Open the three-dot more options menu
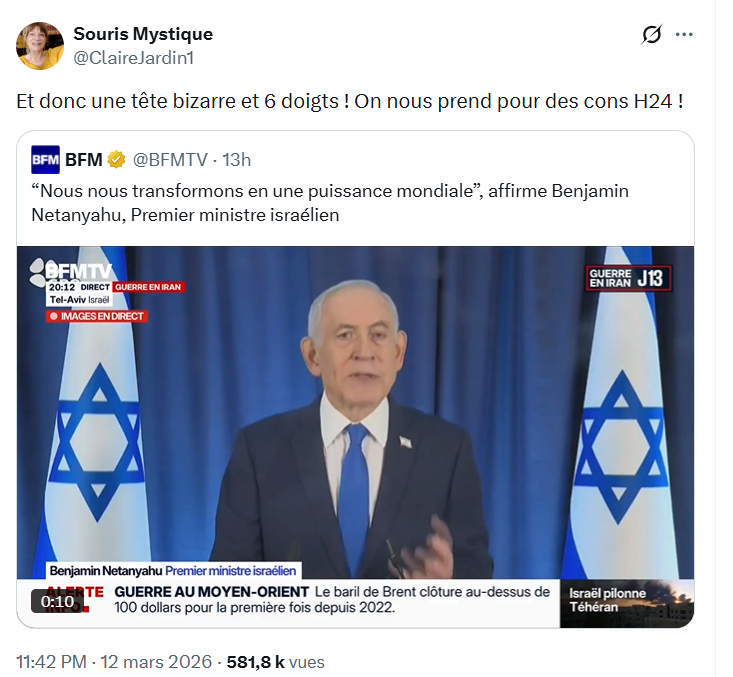The width and height of the screenshot is (733, 677). click(x=684, y=34)
